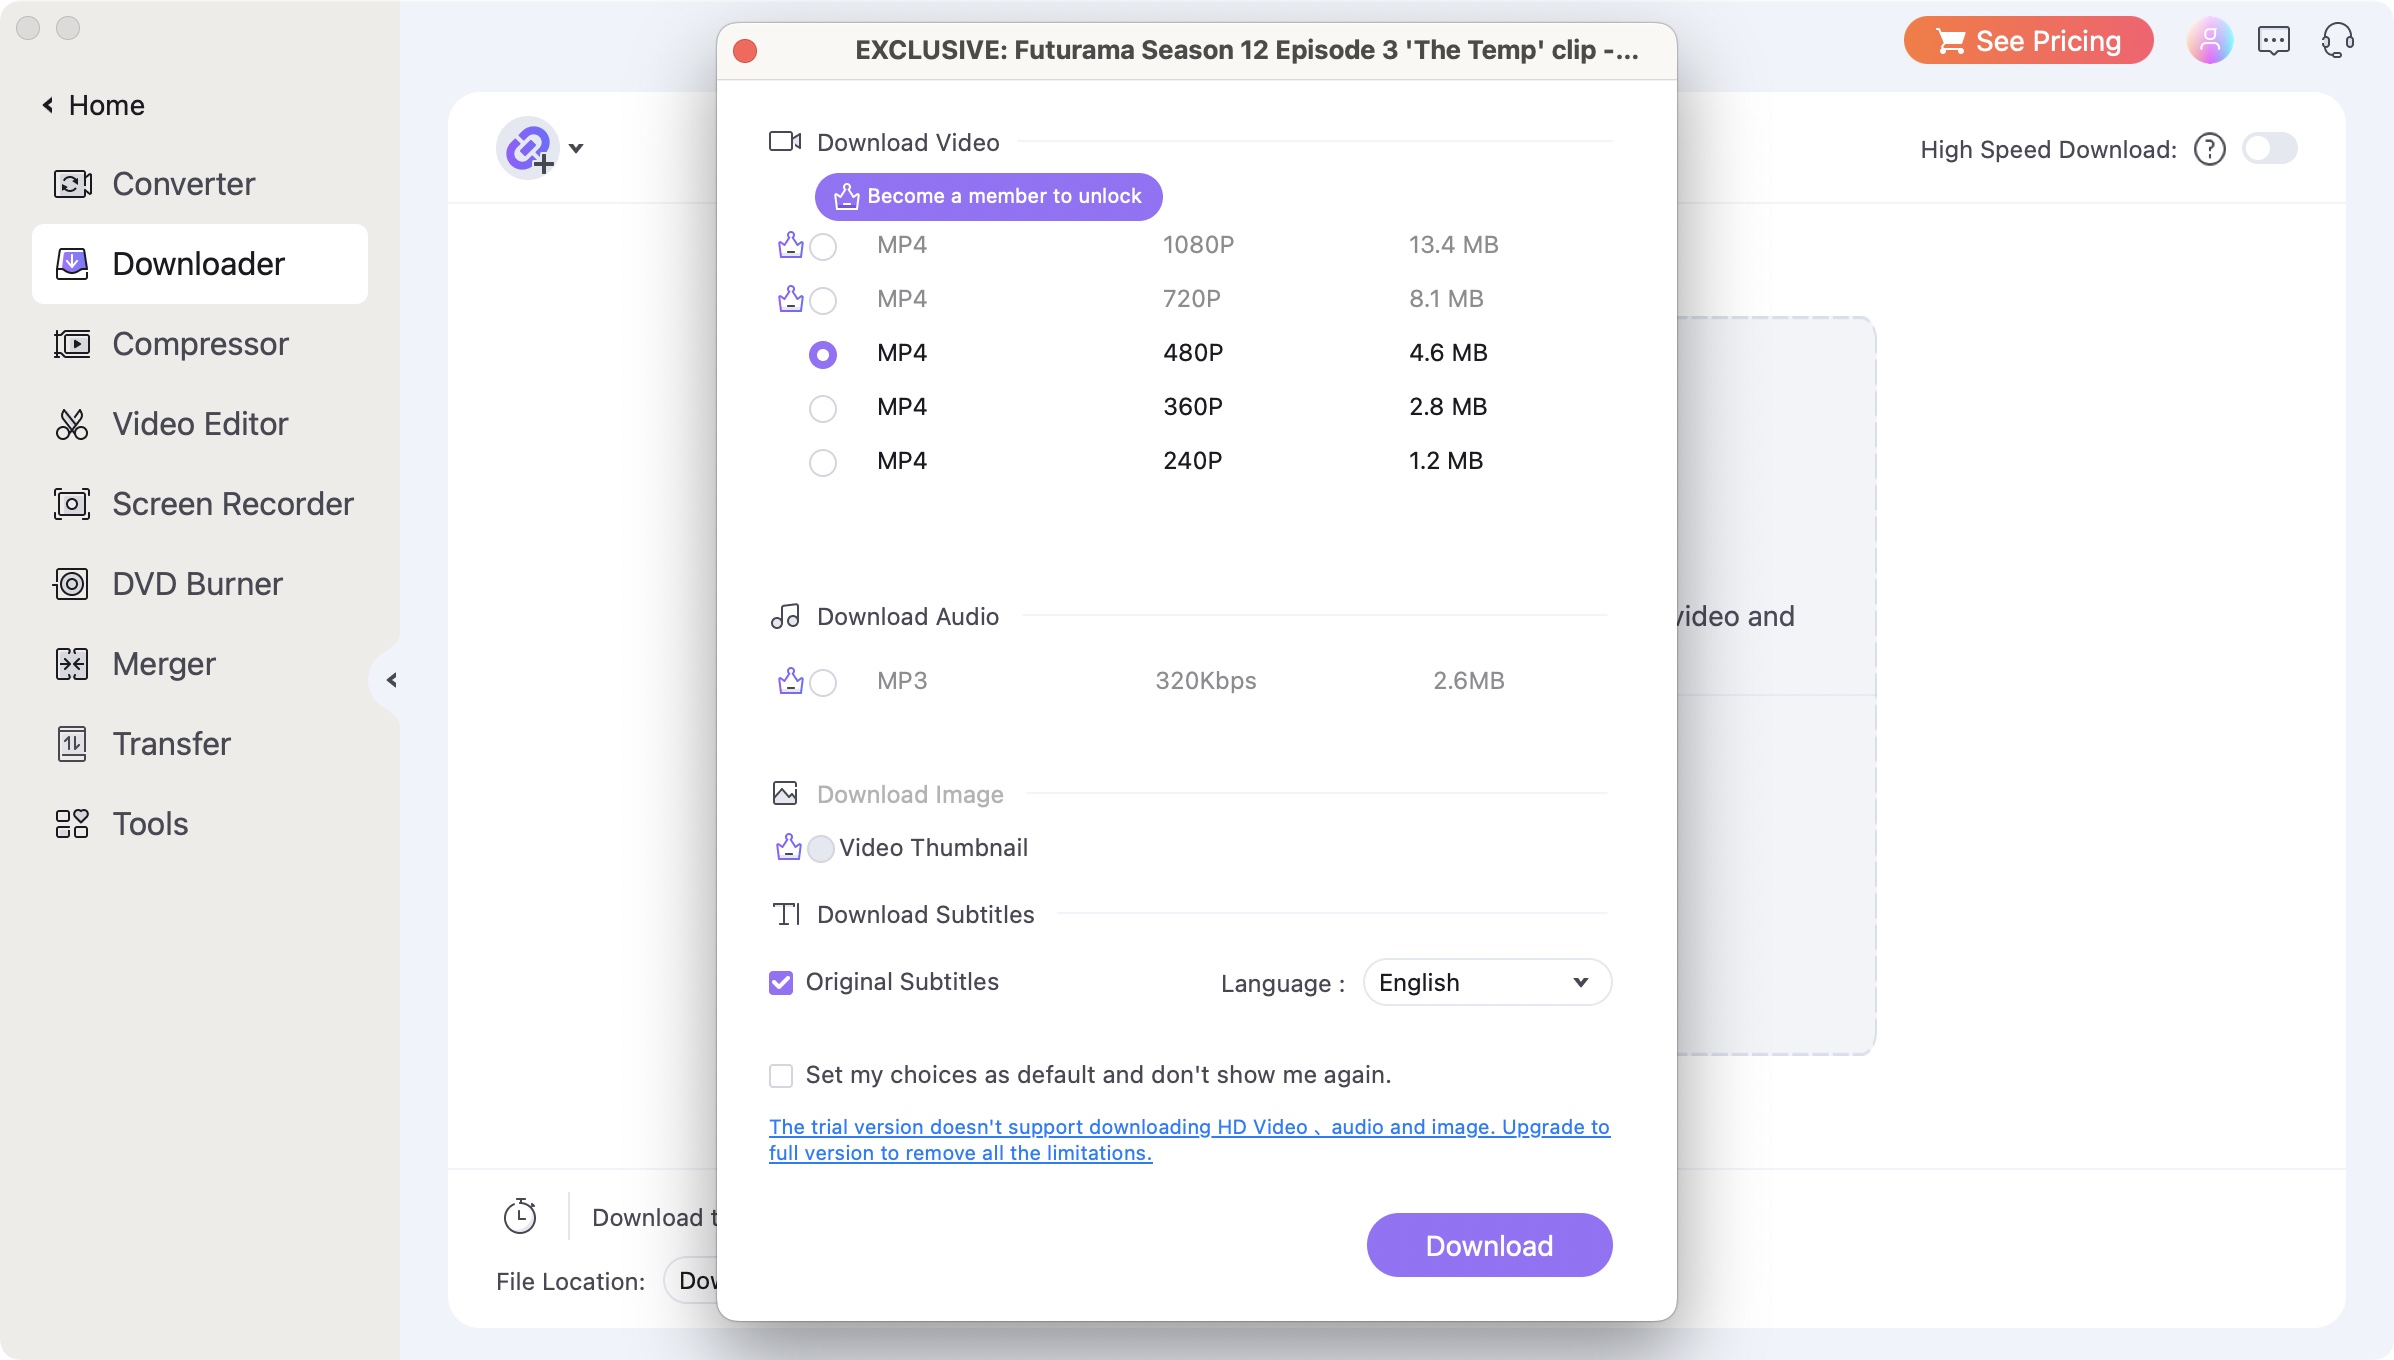The height and width of the screenshot is (1360, 2394).
Task: Click the Become a member to unlock button
Action: click(988, 196)
